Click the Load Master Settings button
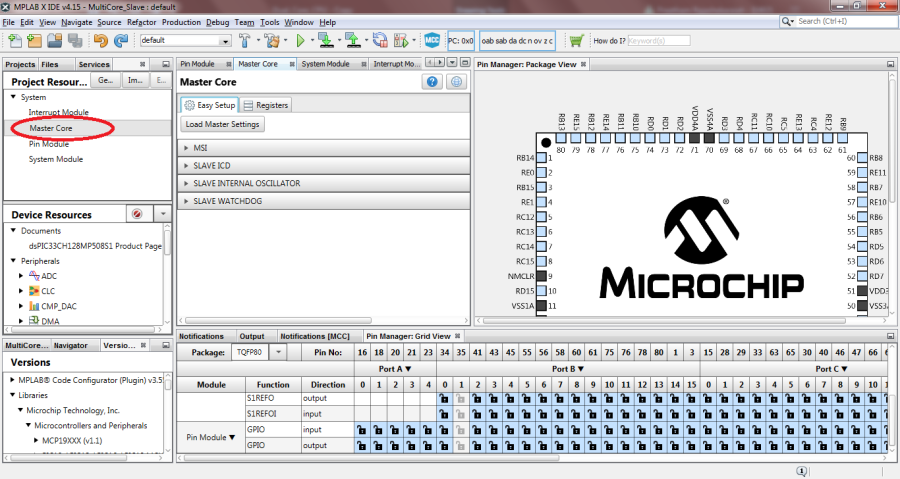Screen dimensions: 900x479 [x=222, y=125]
